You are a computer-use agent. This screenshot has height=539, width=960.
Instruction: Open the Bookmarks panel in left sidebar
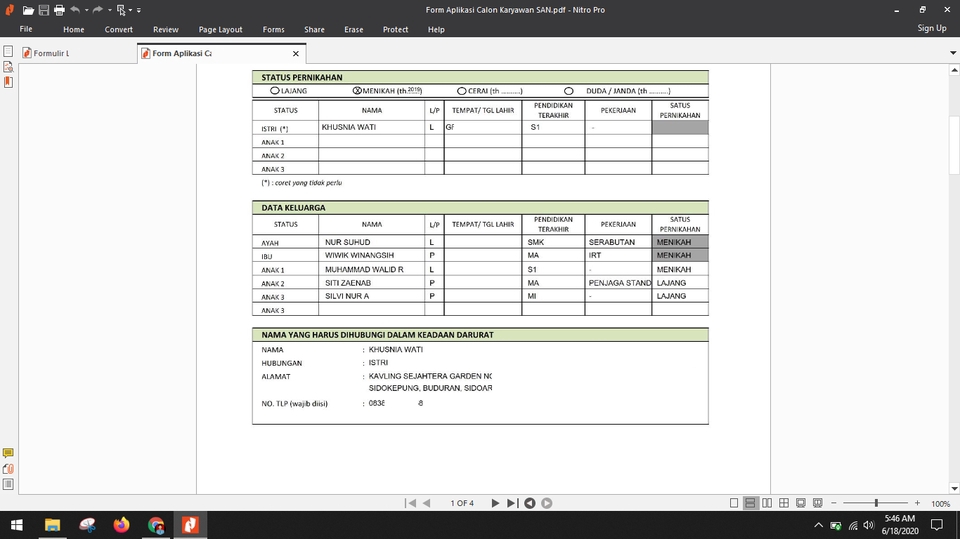[x=8, y=82]
